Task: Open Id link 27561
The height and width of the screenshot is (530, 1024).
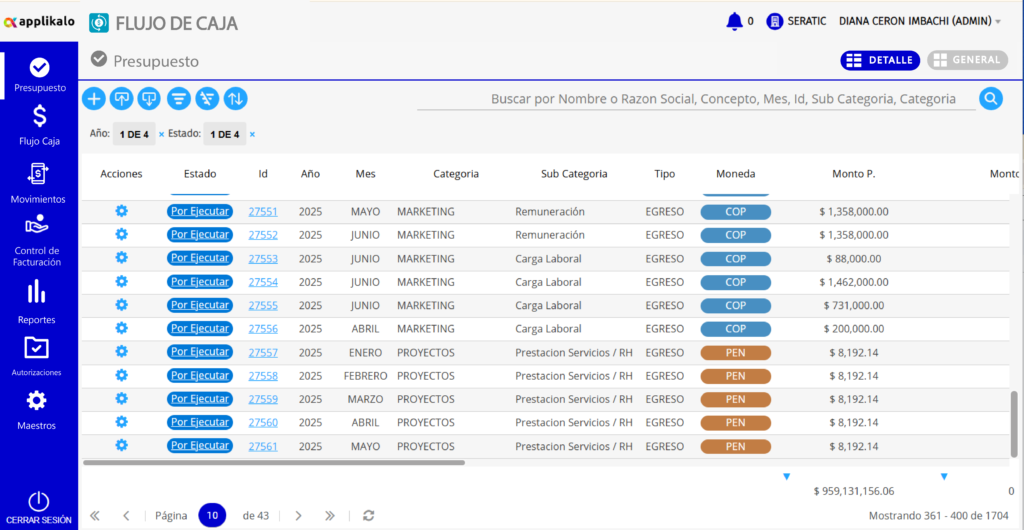Action: tap(263, 446)
